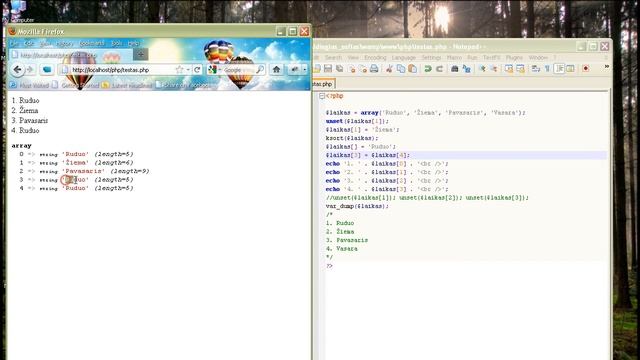Screen dimensions: 640x360
Task: Open Notepad++ Search menu
Action: 333,58
